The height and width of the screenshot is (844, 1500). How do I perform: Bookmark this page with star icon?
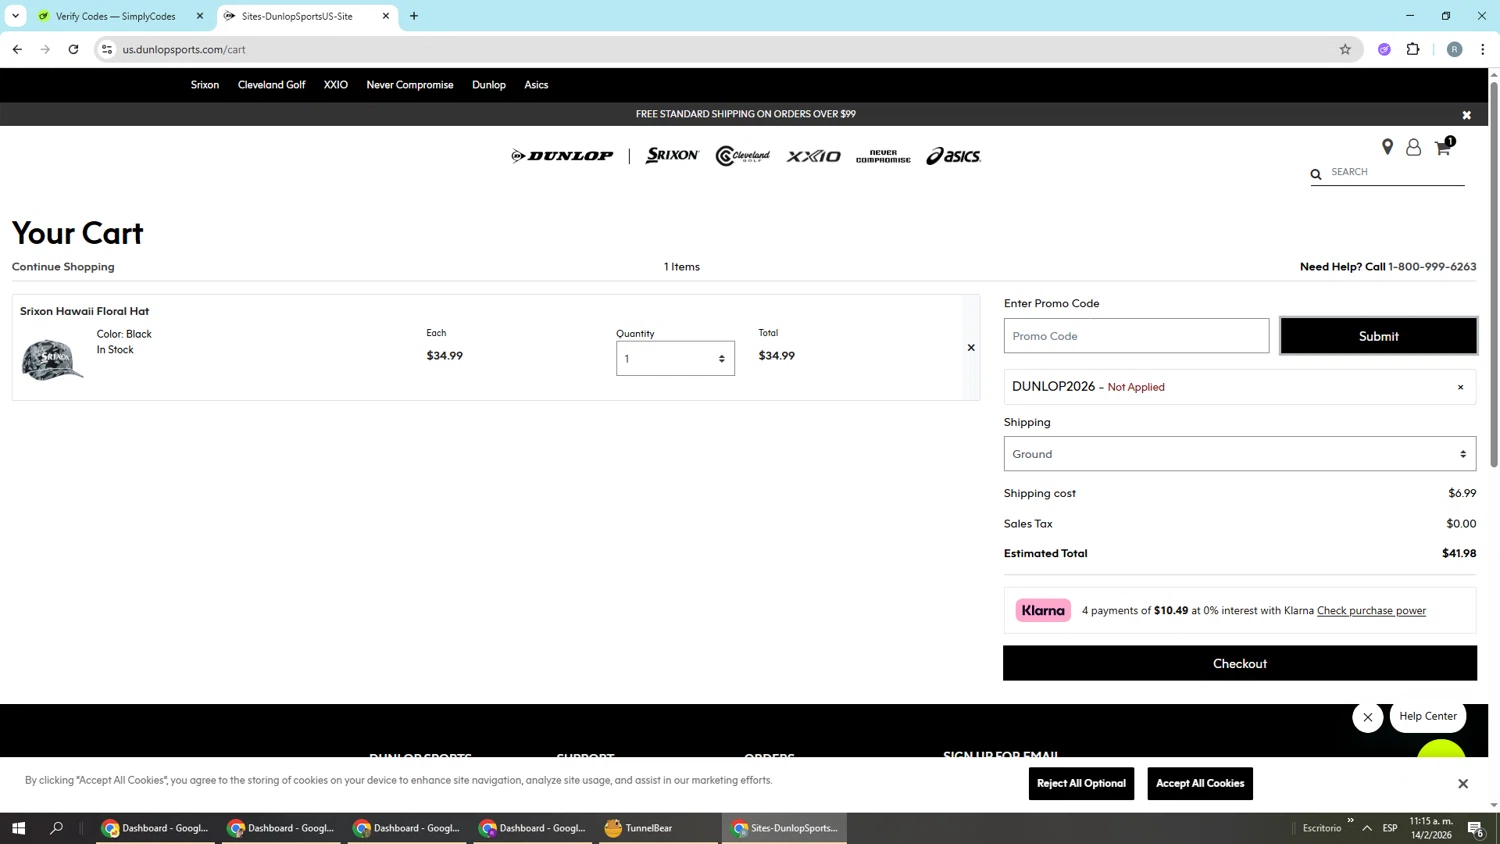tap(1345, 49)
